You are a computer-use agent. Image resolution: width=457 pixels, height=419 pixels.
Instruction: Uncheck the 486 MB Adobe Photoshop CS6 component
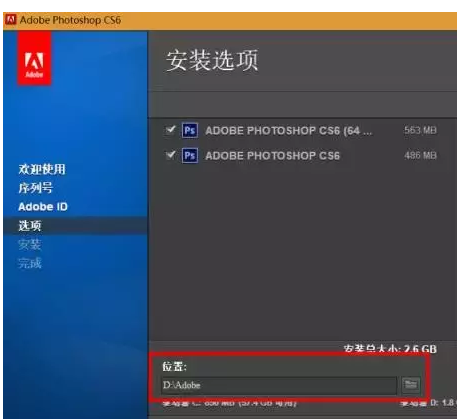170,155
